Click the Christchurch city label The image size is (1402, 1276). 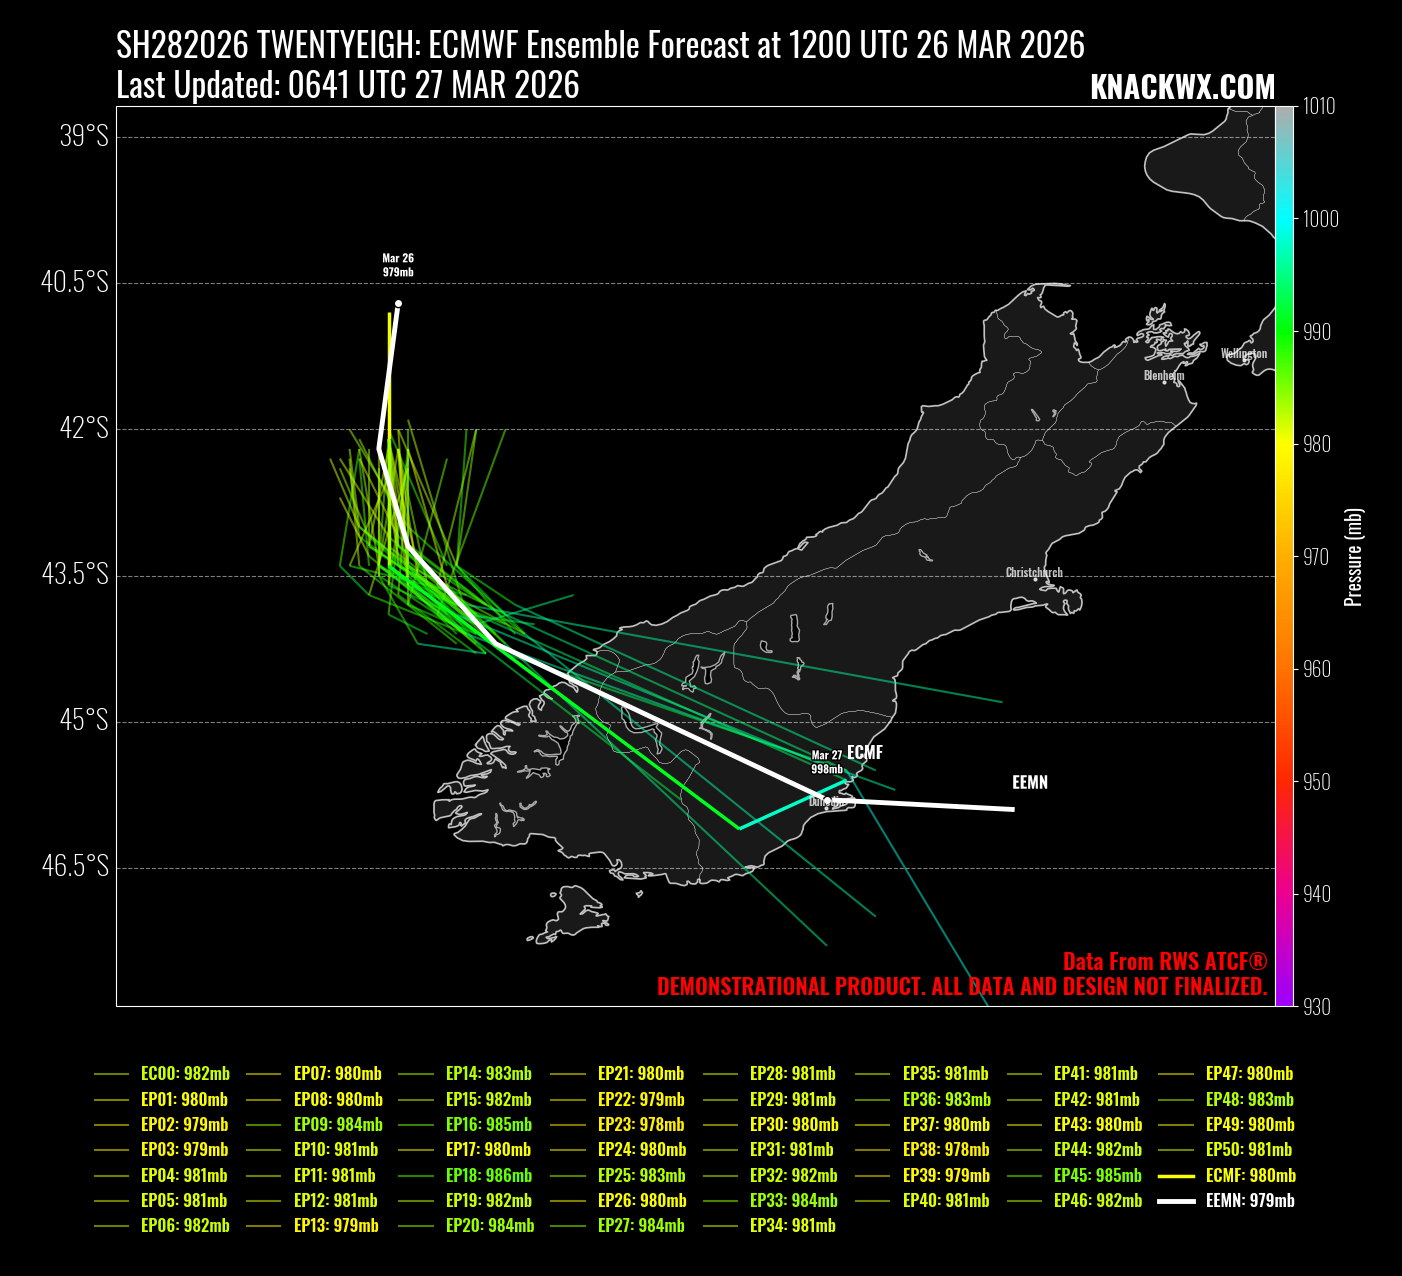1034,573
